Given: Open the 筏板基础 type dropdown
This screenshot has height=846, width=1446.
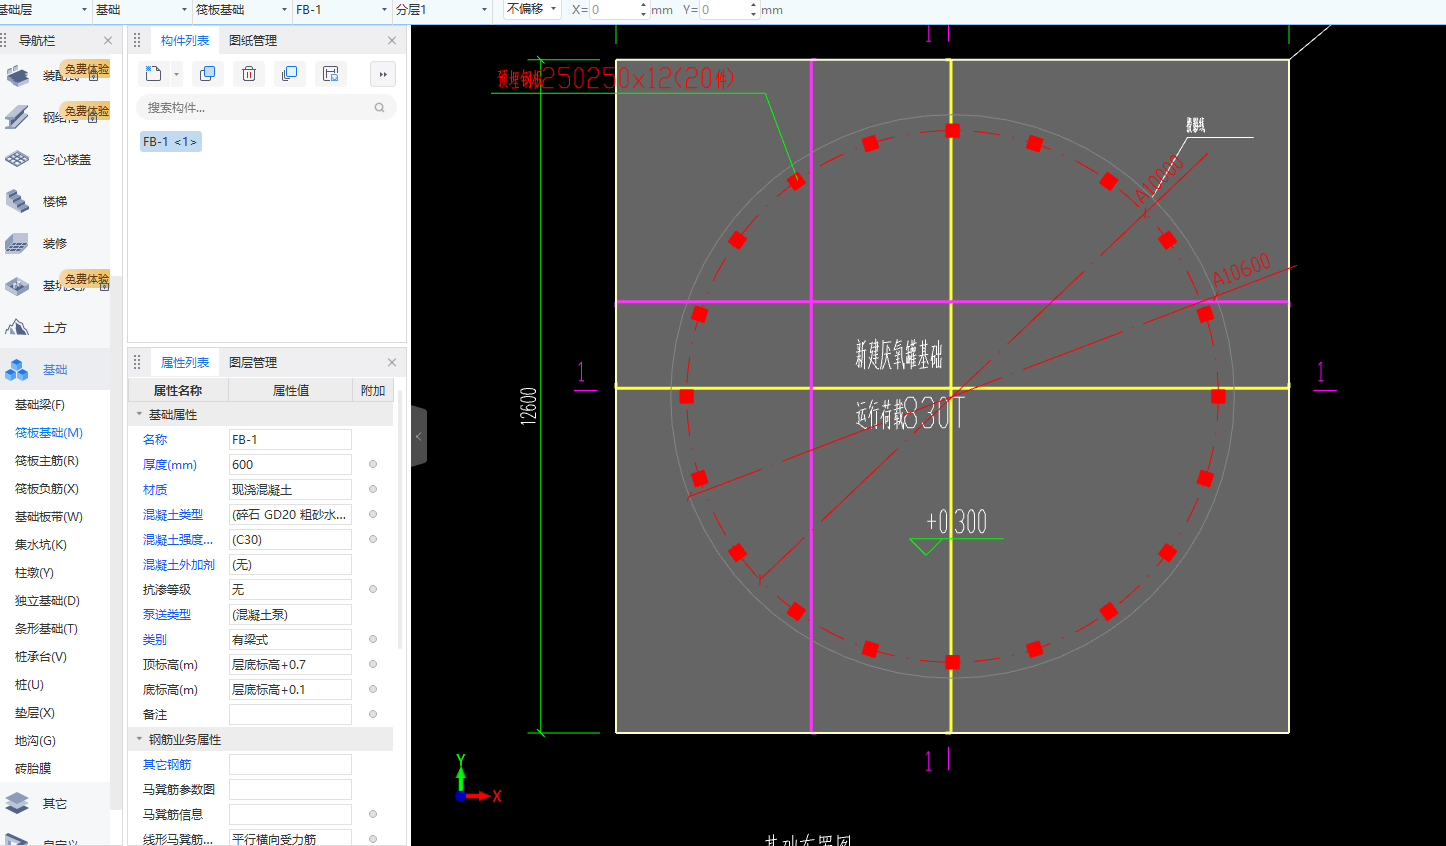Looking at the screenshot, I should [x=285, y=10].
